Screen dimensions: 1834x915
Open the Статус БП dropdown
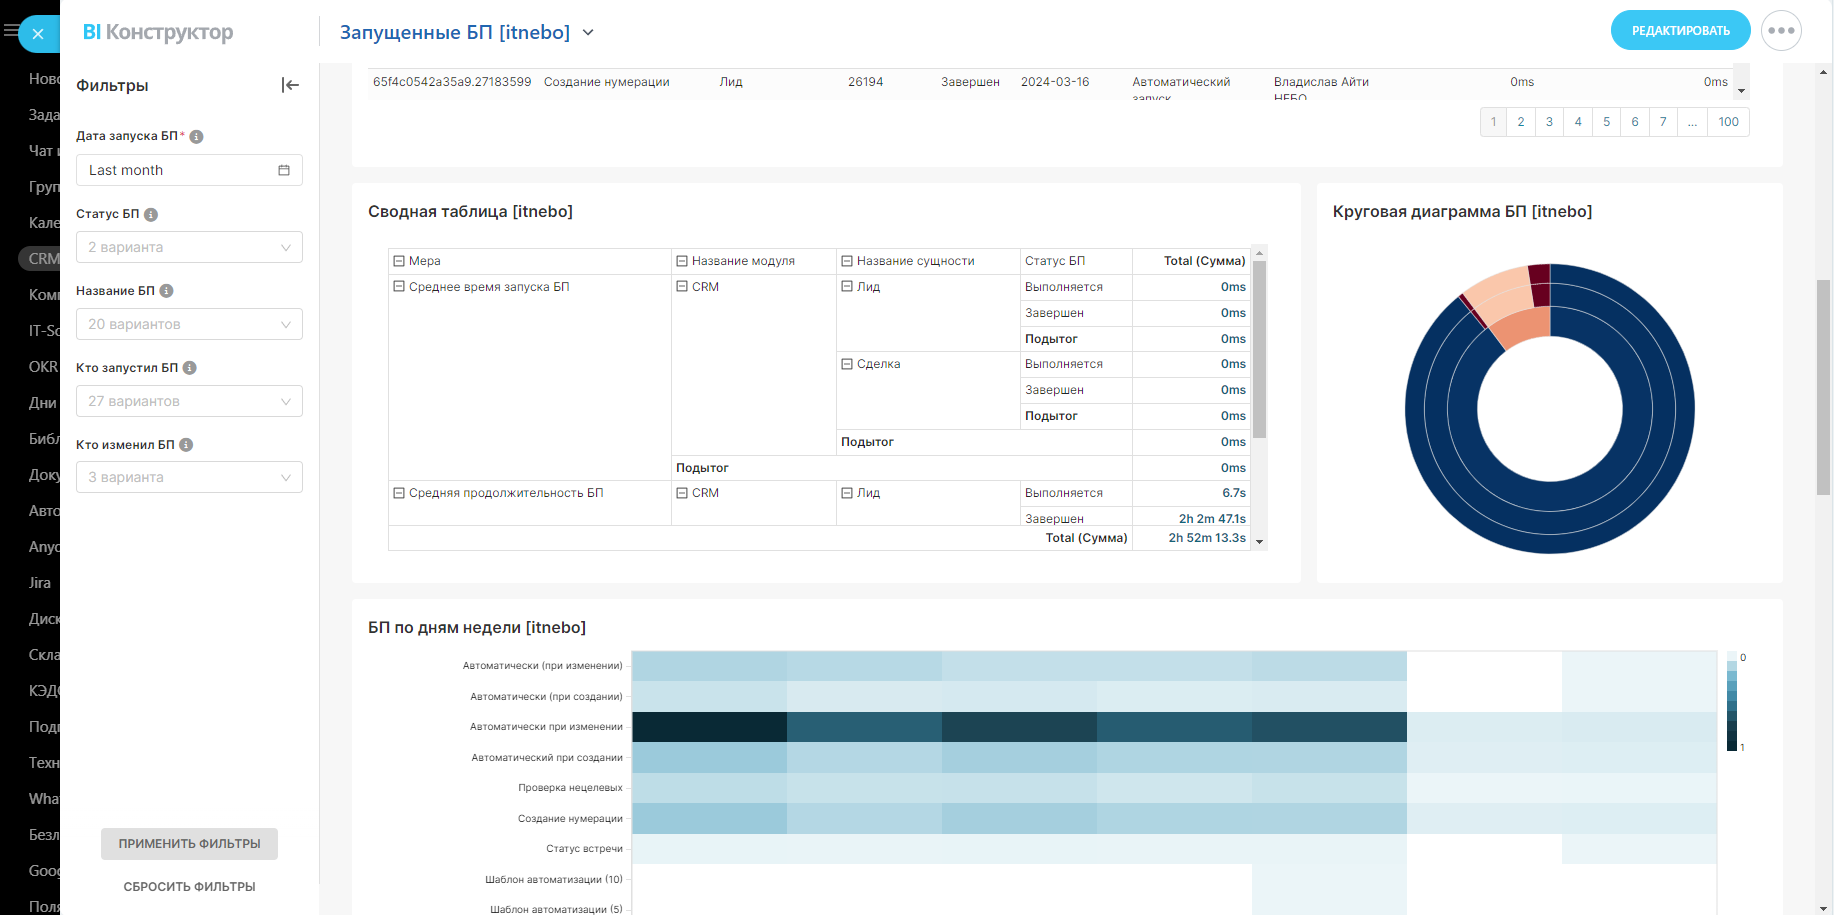pyautogui.click(x=189, y=247)
